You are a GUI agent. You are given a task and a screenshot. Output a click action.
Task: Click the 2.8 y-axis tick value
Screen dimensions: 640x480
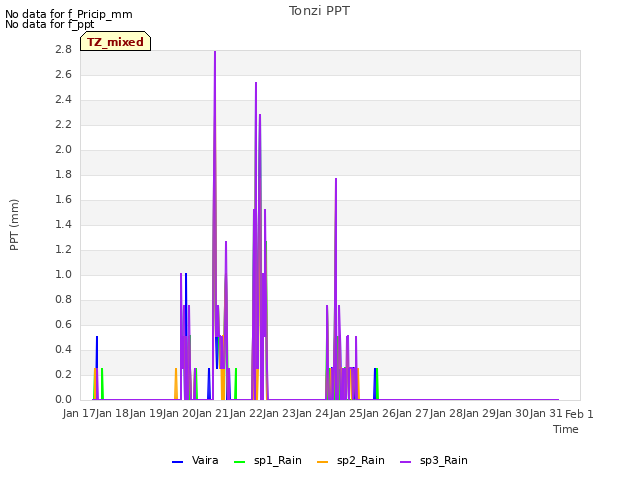(63, 50)
